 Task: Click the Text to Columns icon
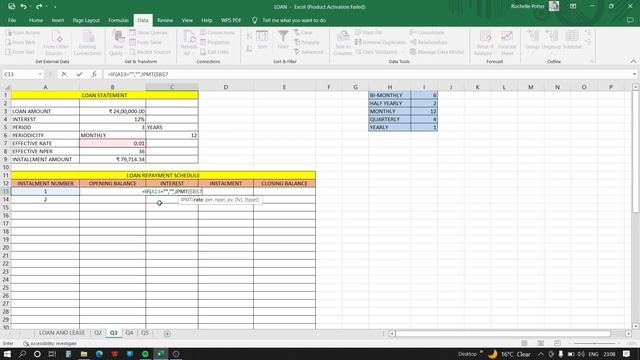click(343, 36)
